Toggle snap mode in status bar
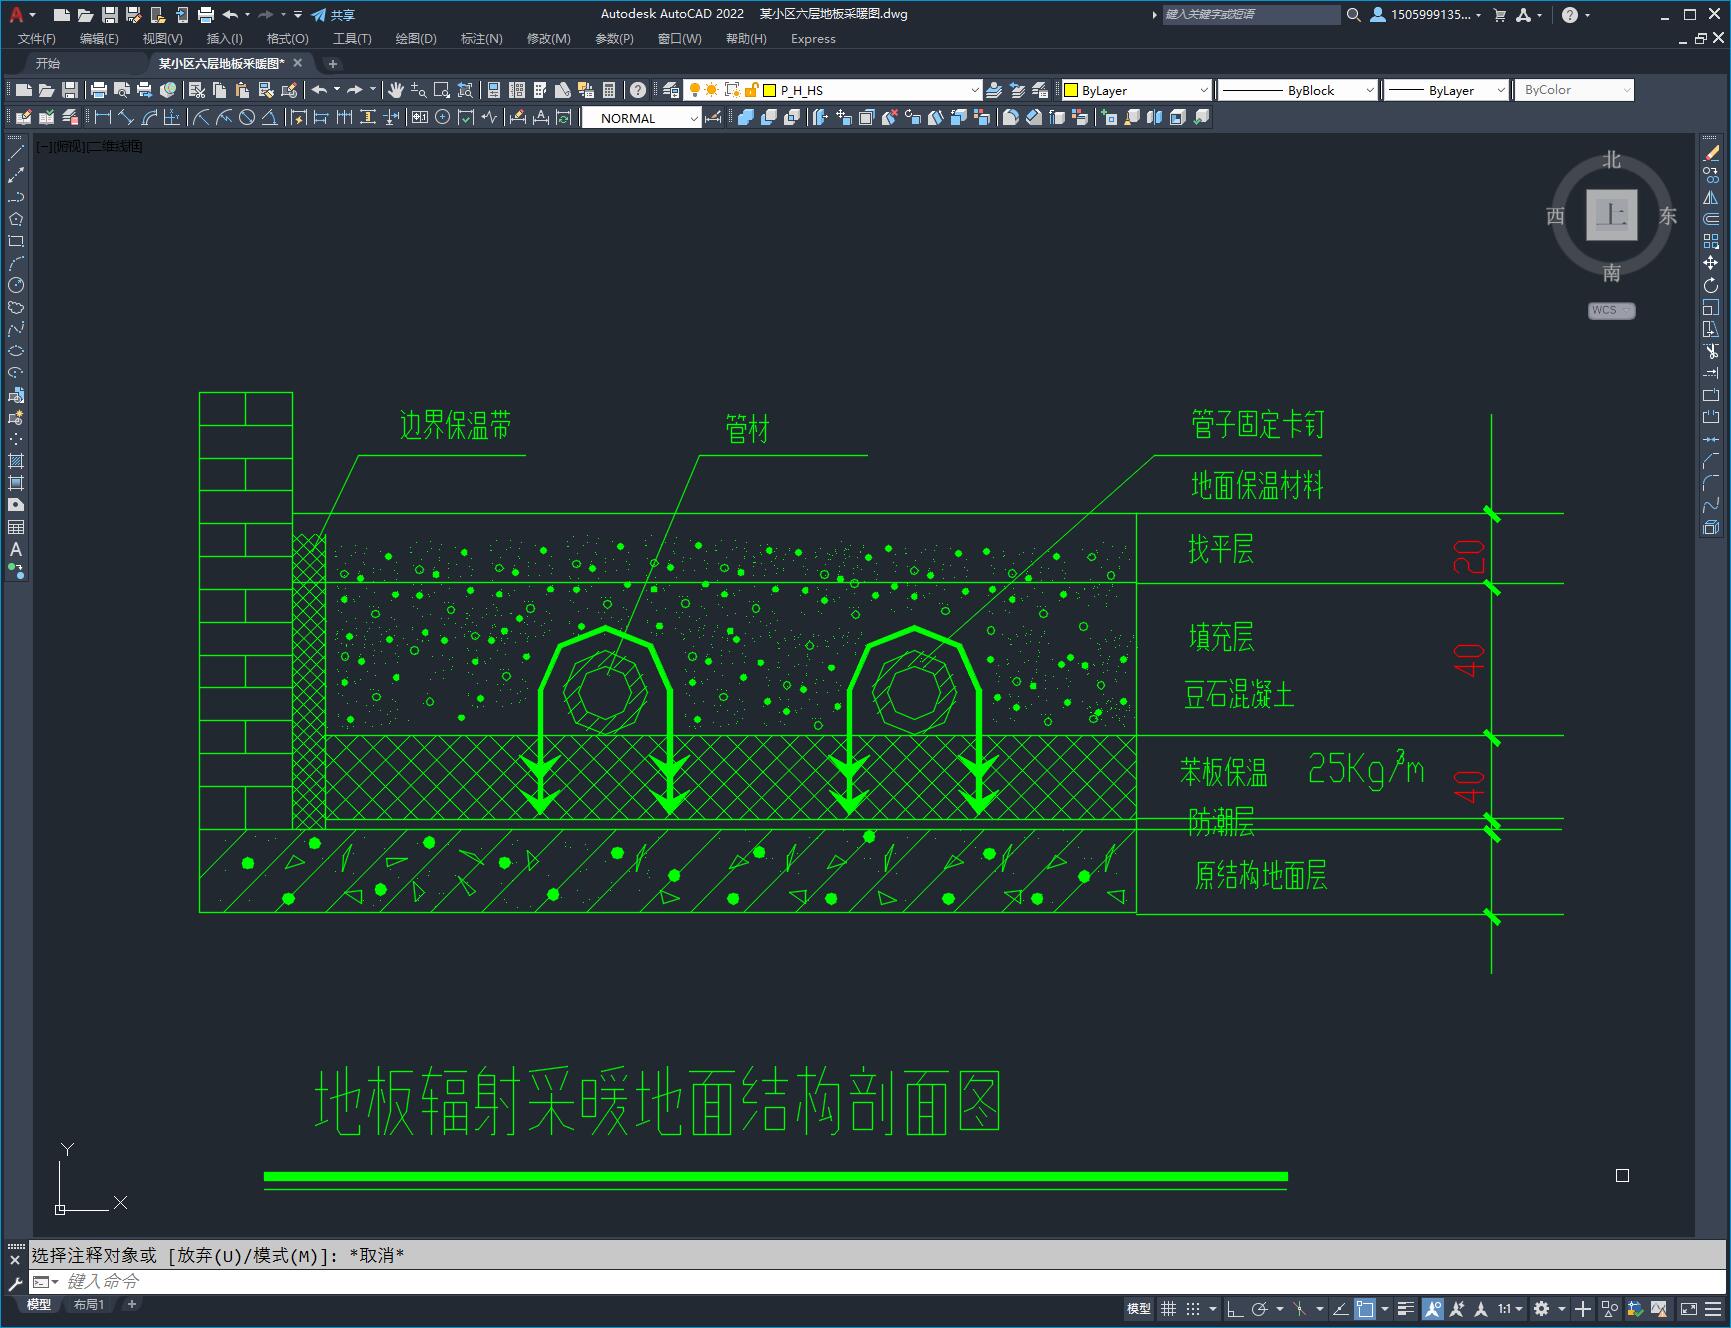This screenshot has width=1731, height=1328. pos(1193,1308)
